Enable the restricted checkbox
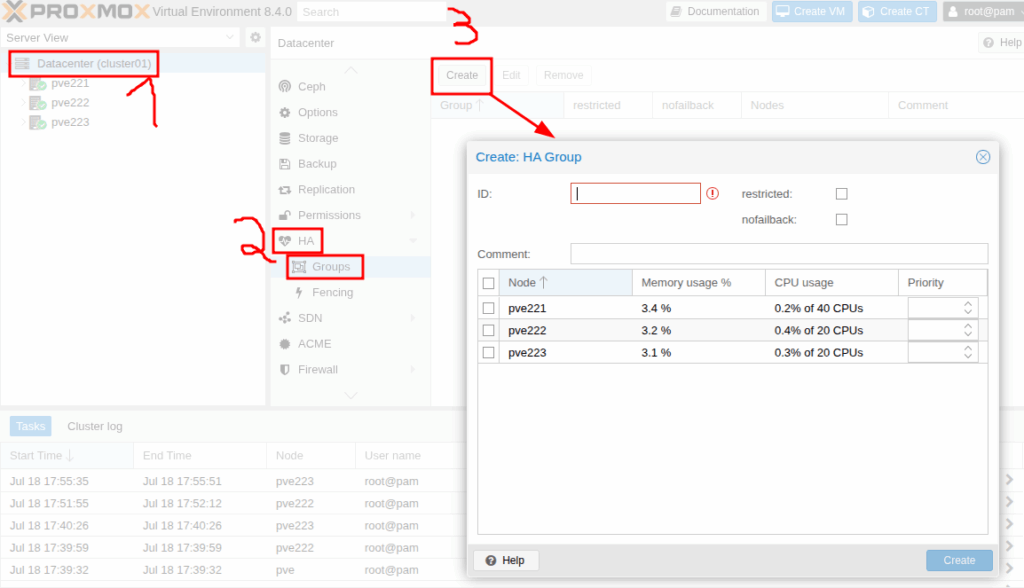 [x=842, y=194]
